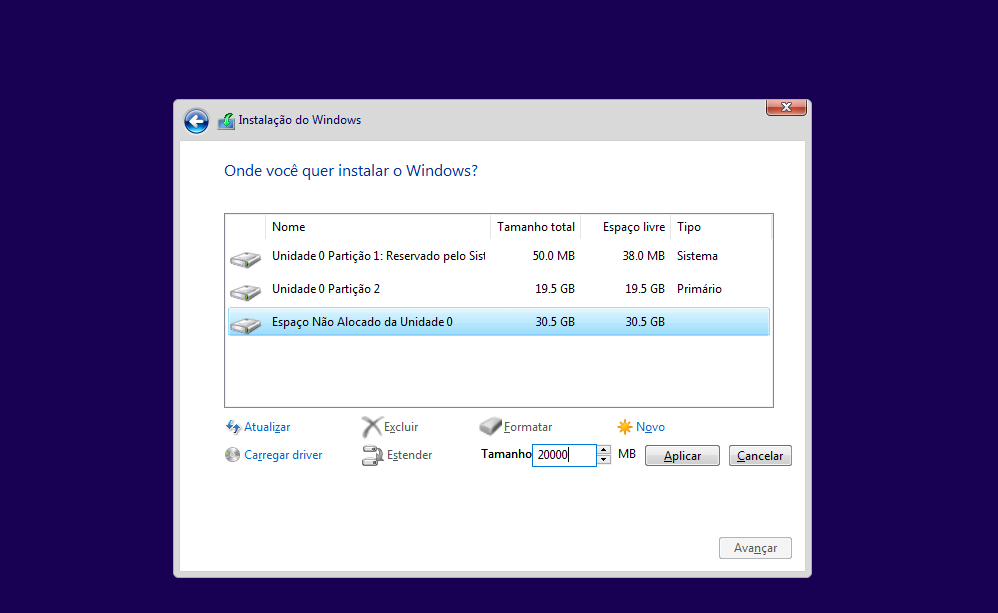Close the Instalação do Windows dialog
This screenshot has height=613, width=998.
coord(786,107)
